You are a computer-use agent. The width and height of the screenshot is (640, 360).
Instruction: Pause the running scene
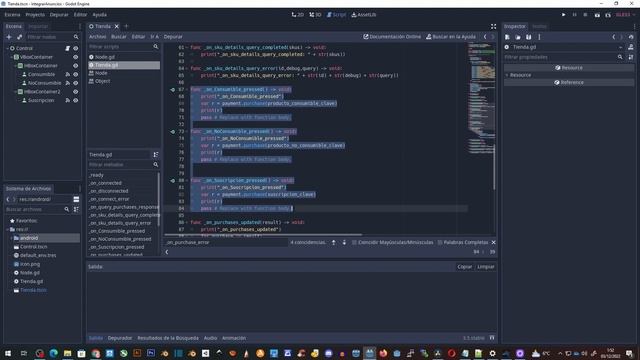(x=574, y=15)
